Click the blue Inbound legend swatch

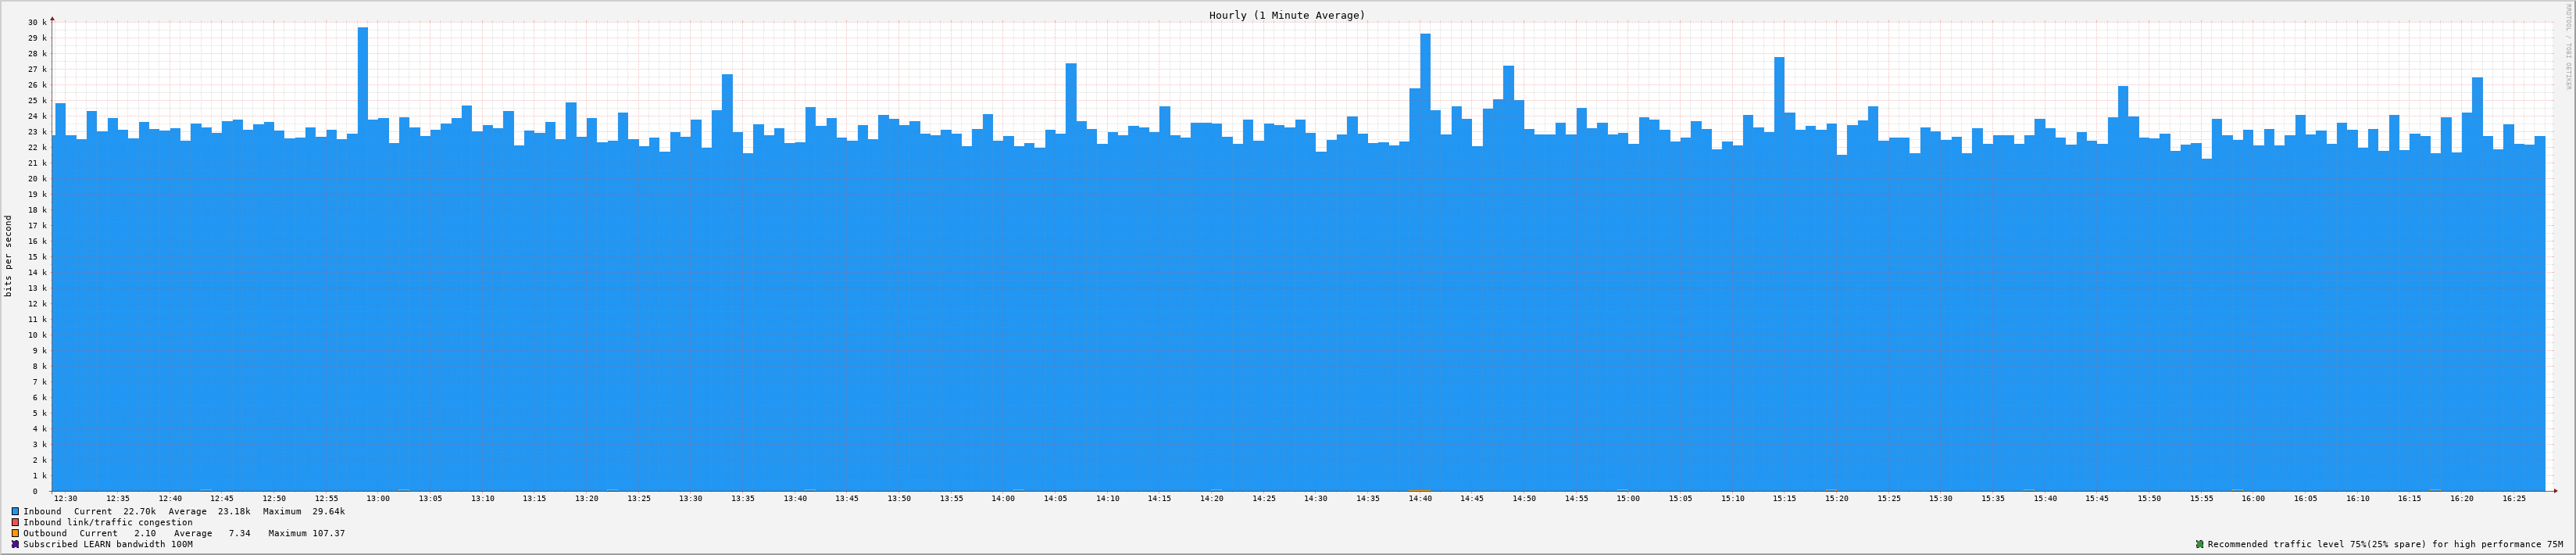point(15,511)
